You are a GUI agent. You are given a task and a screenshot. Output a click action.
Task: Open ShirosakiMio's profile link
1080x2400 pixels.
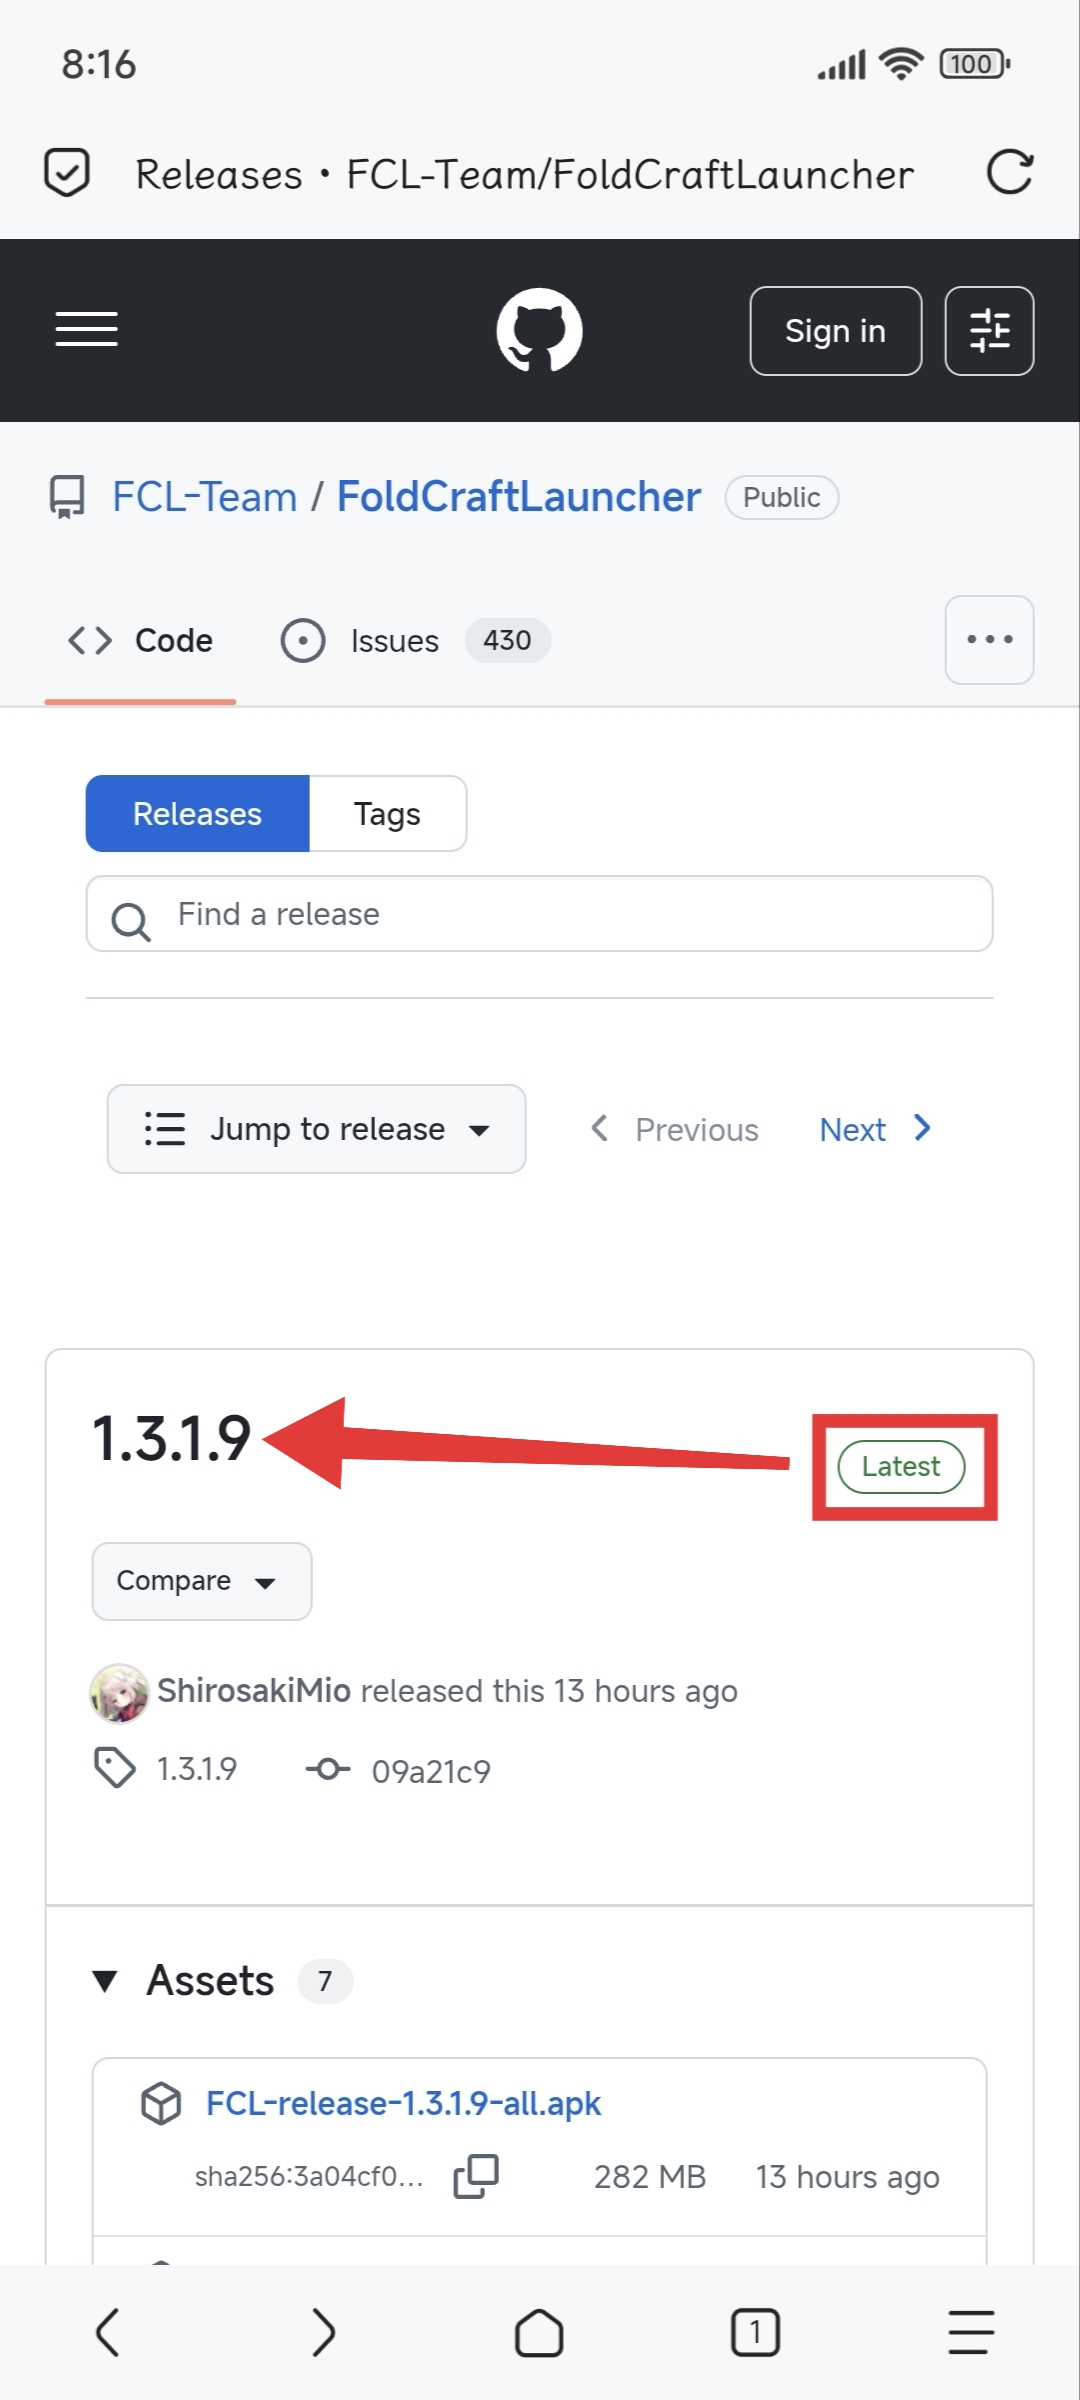254,1690
